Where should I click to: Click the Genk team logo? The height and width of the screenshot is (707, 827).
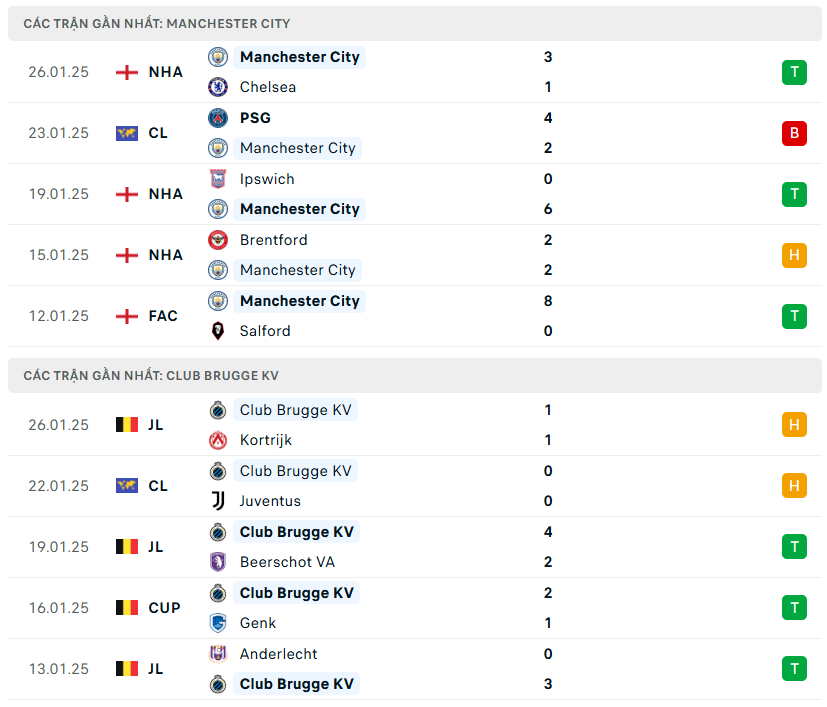coord(218,623)
